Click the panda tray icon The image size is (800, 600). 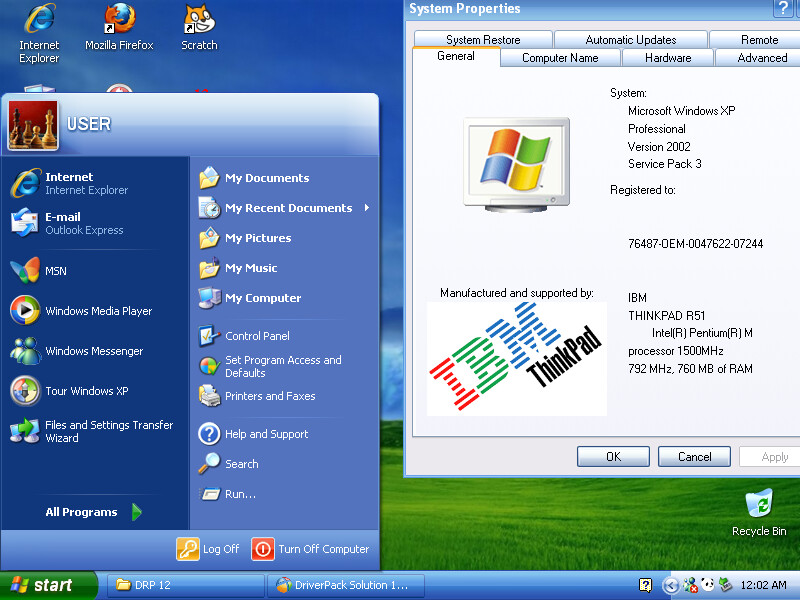[708, 585]
